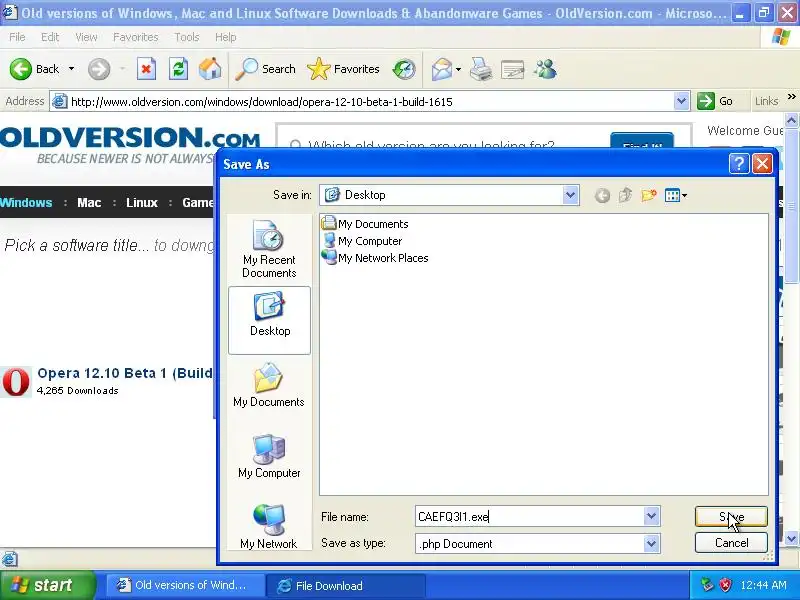Open the History clock icon
The width and height of the screenshot is (800, 600).
pos(404,69)
